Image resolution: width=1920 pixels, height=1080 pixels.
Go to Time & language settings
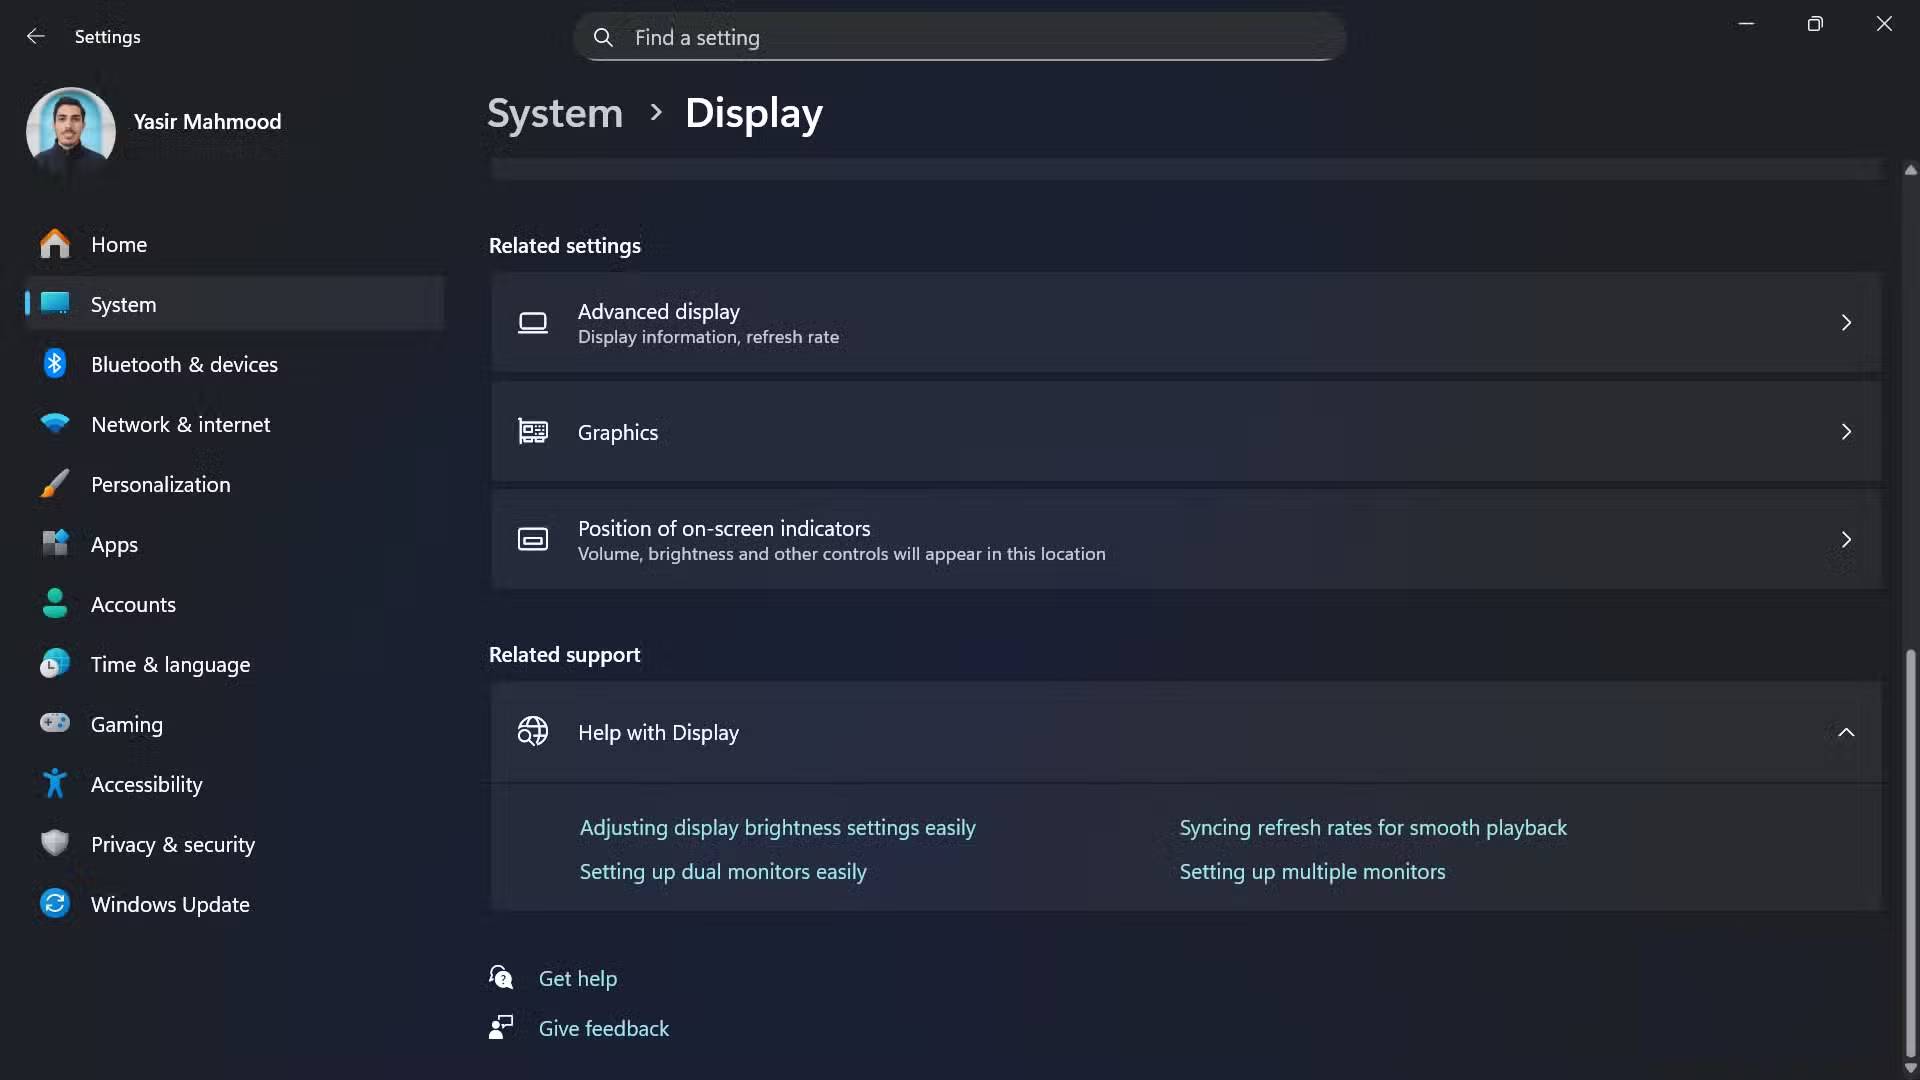170,665
